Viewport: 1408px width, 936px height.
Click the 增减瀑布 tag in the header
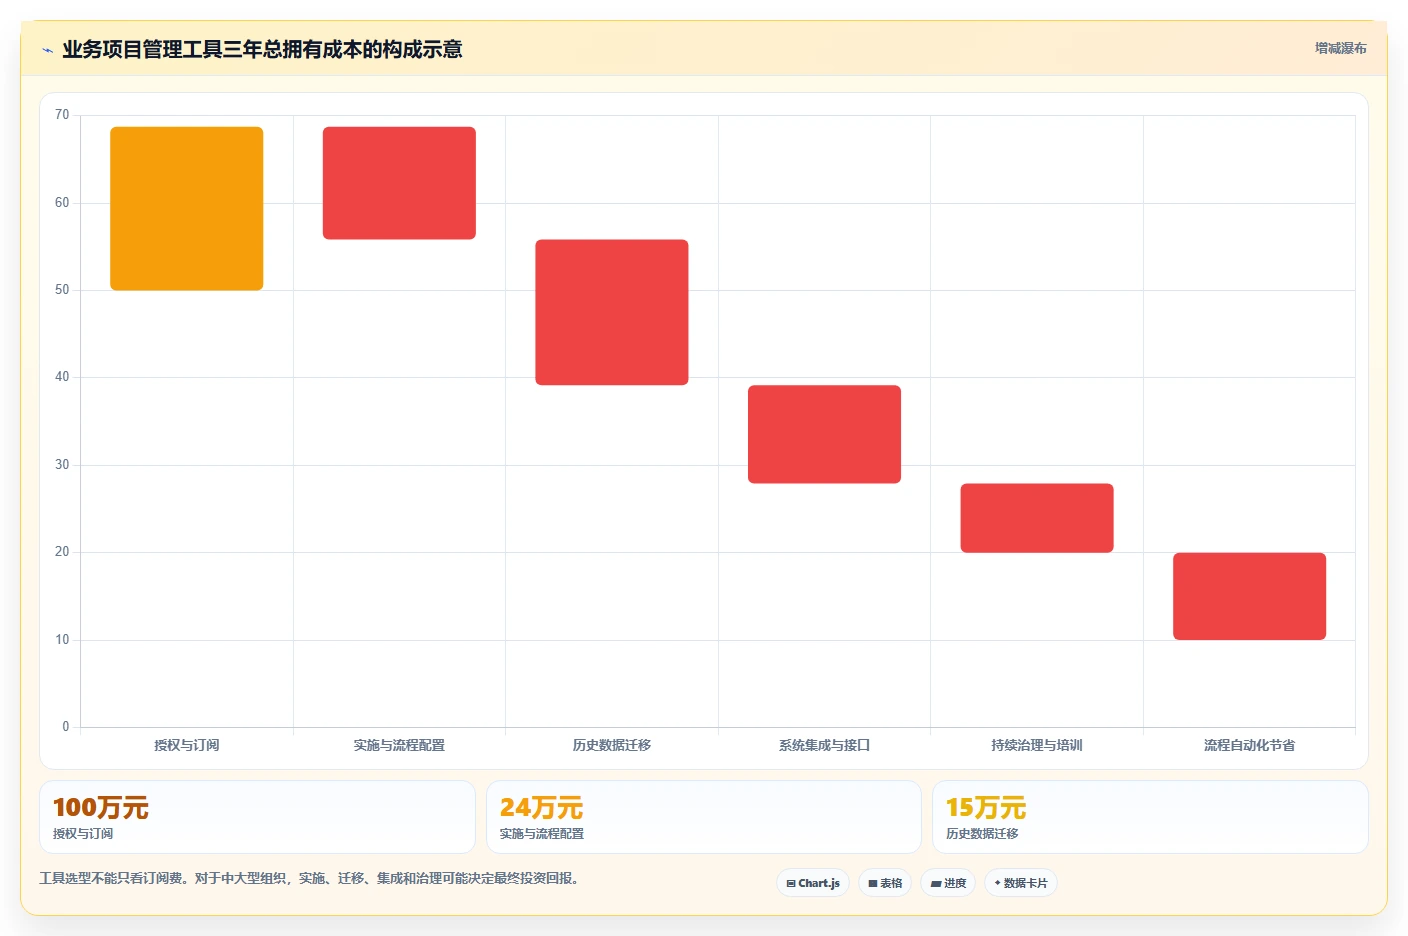(1340, 48)
